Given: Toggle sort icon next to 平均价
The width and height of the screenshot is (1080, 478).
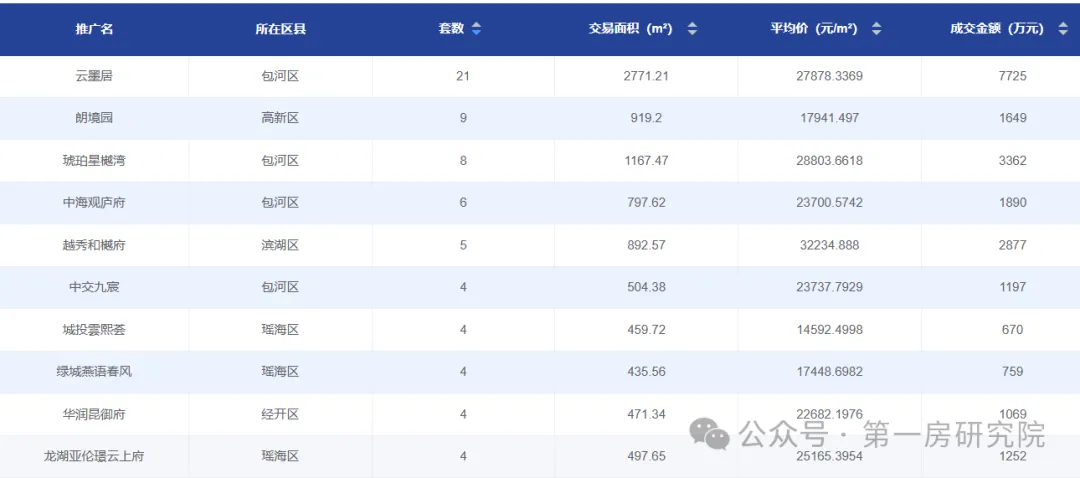Looking at the screenshot, I should pyautogui.click(x=876, y=29).
